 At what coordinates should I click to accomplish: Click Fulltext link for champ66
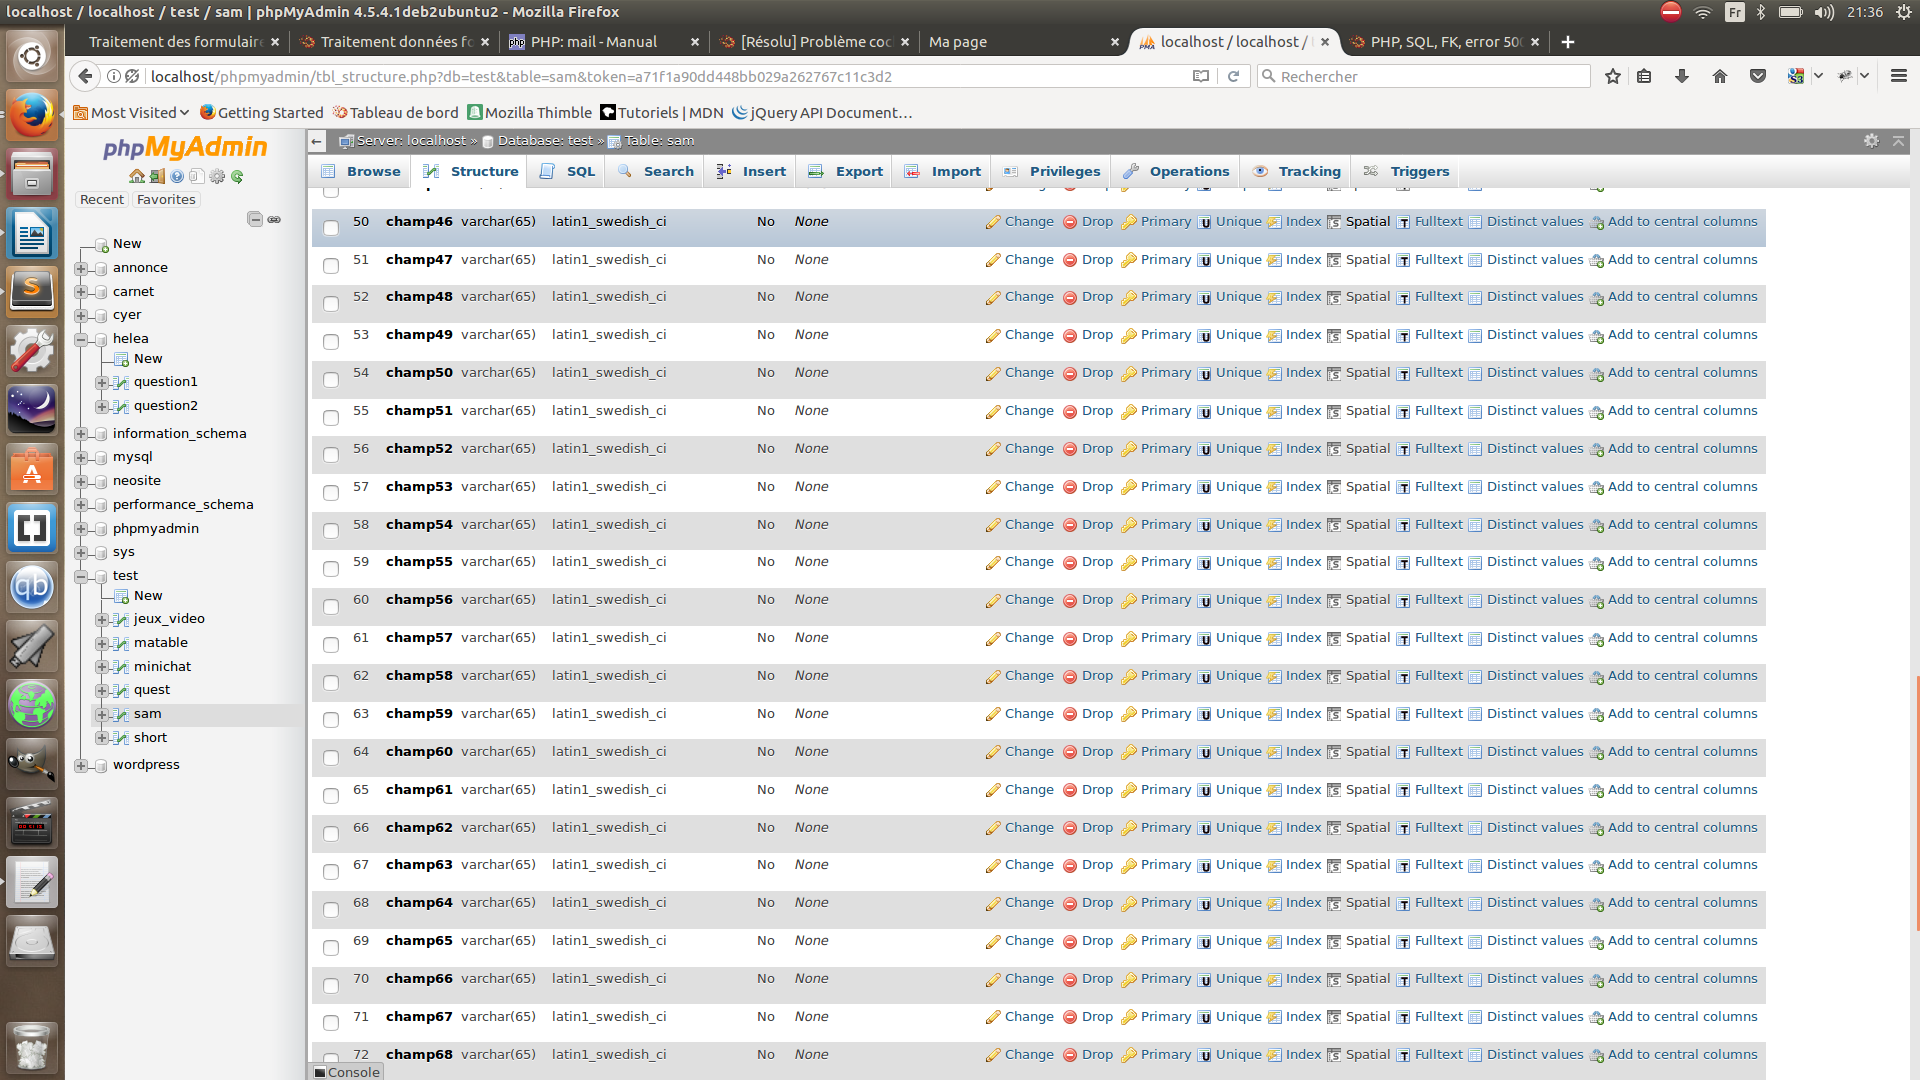pyautogui.click(x=1438, y=979)
